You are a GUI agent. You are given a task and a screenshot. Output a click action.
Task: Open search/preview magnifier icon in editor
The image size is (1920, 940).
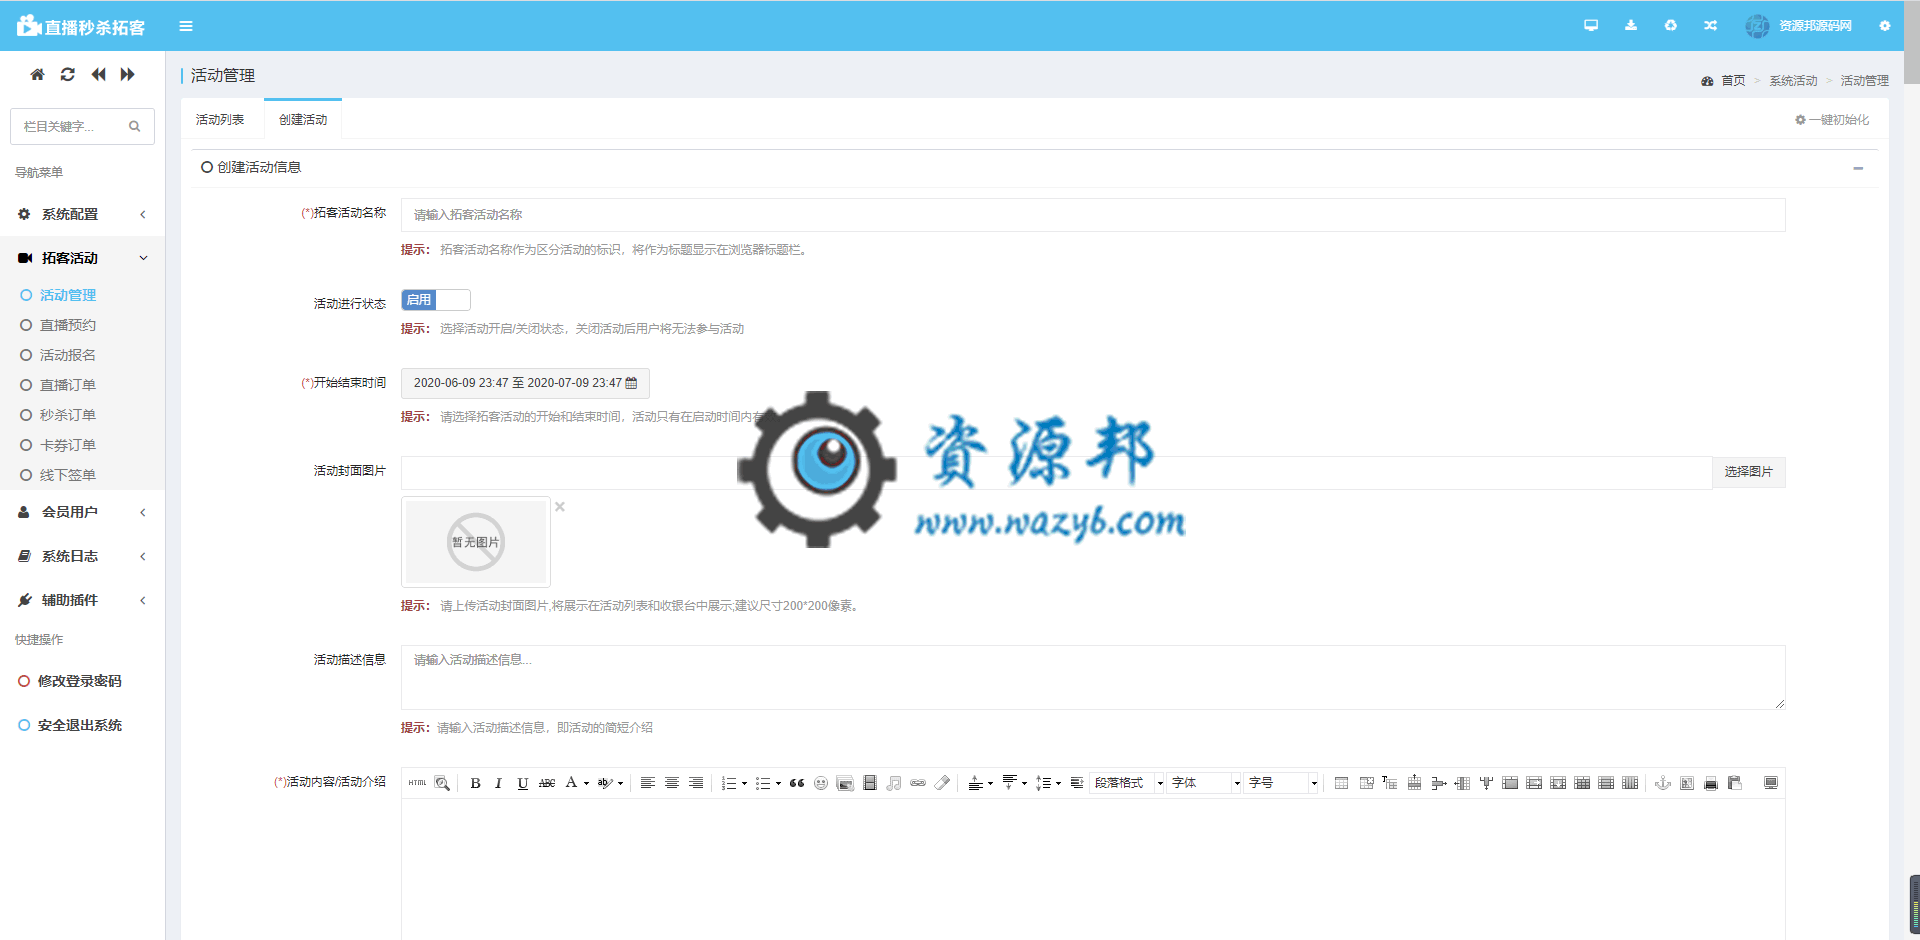point(442,783)
